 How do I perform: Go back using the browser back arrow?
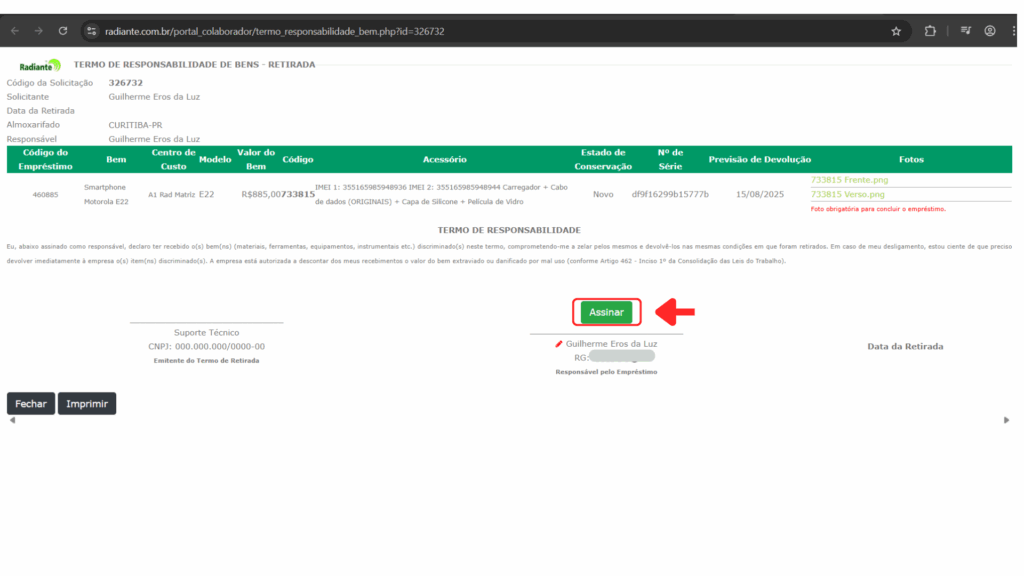point(15,31)
